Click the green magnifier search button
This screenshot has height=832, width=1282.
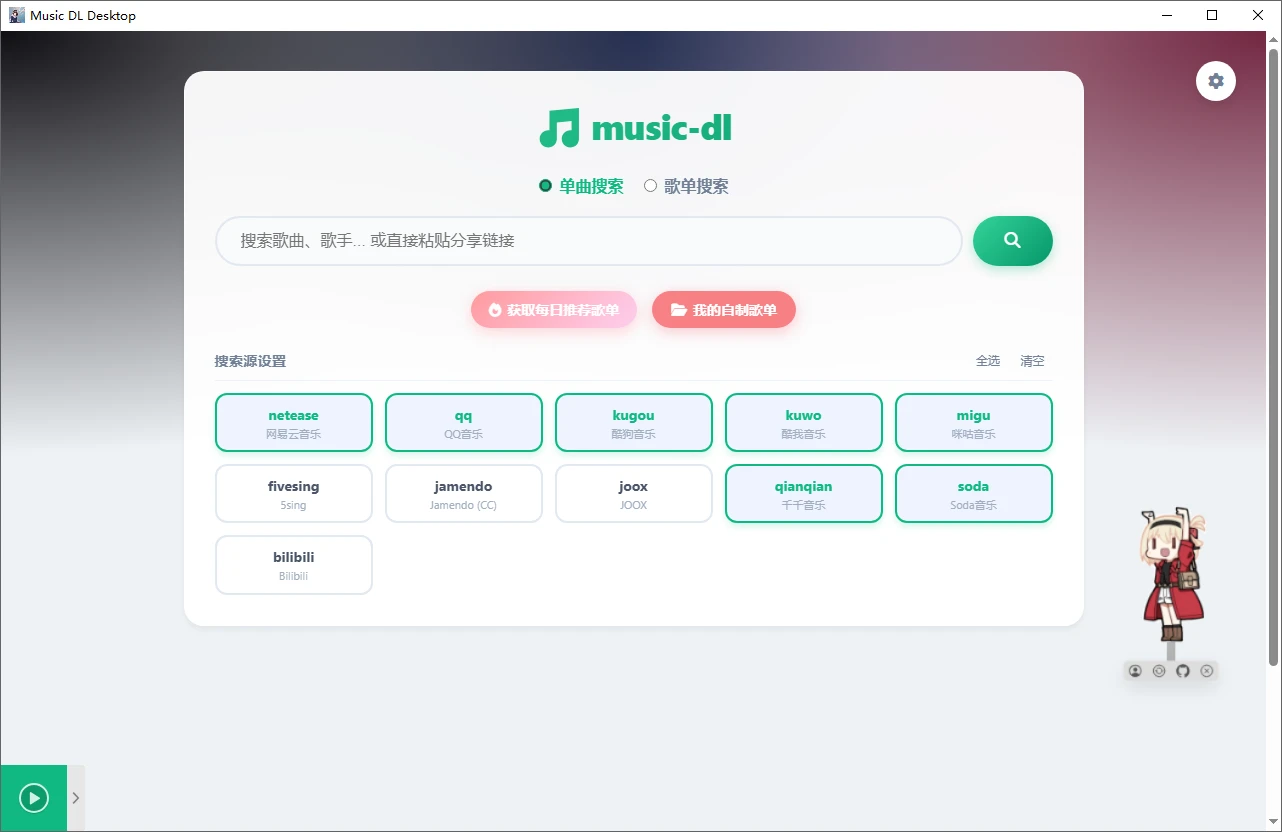[x=1012, y=241]
